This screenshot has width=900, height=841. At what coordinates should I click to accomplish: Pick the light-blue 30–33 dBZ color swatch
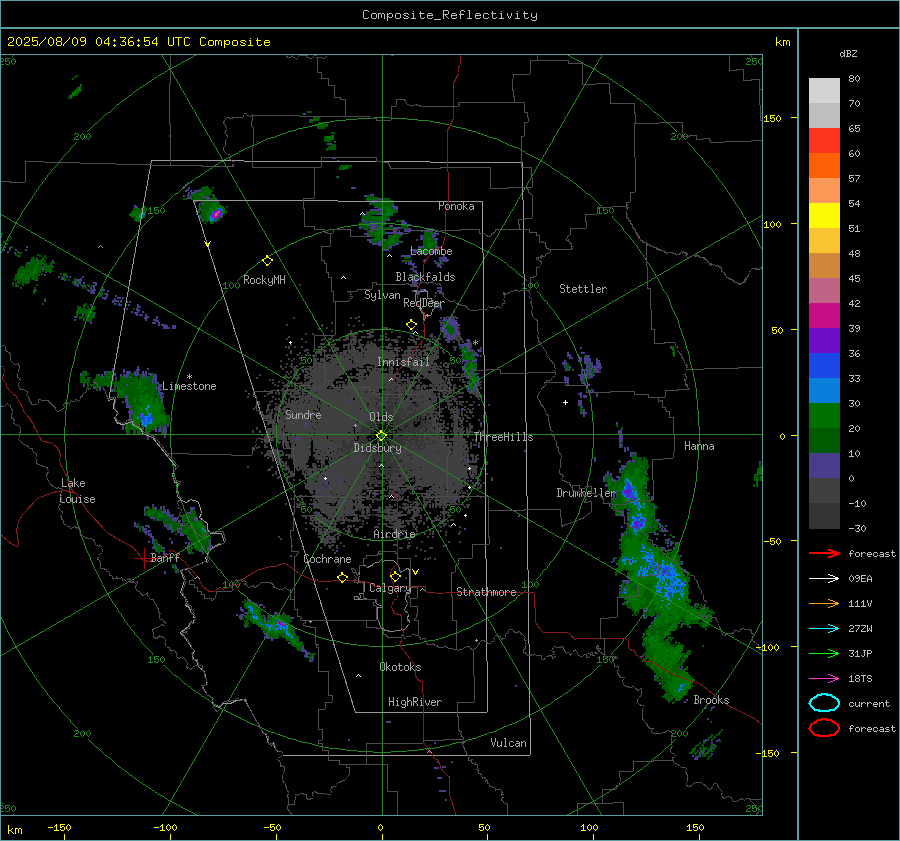824,390
